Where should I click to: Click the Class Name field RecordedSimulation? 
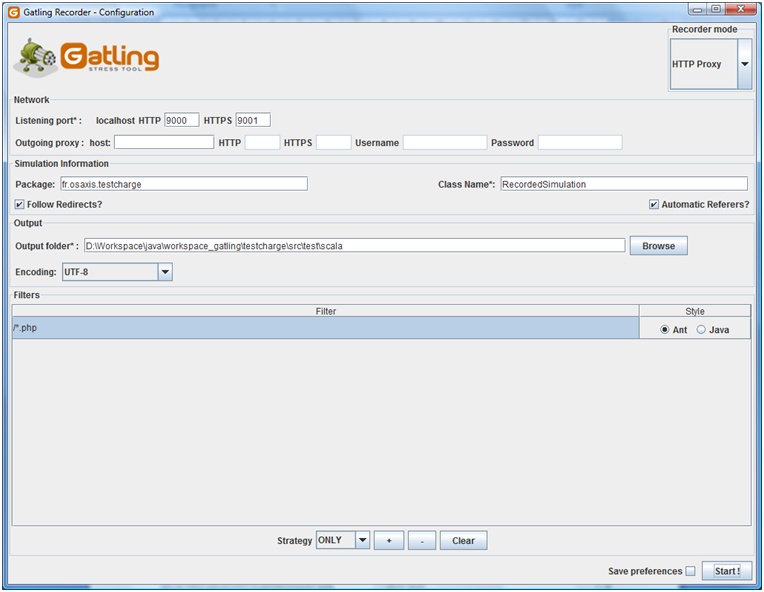click(624, 184)
